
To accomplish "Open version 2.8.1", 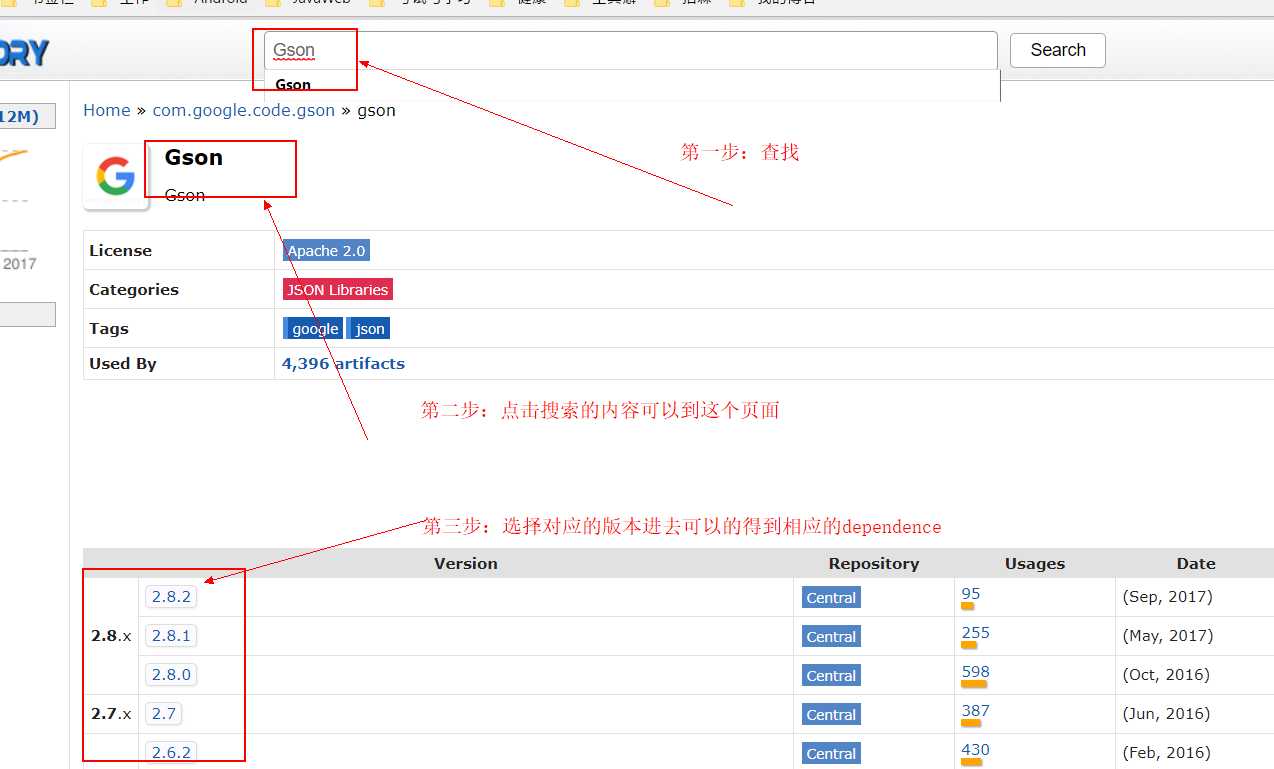I will point(171,636).
